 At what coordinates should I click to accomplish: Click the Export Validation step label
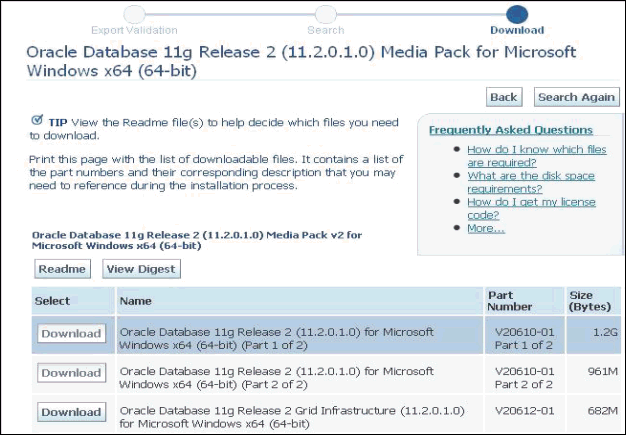pyautogui.click(x=134, y=30)
